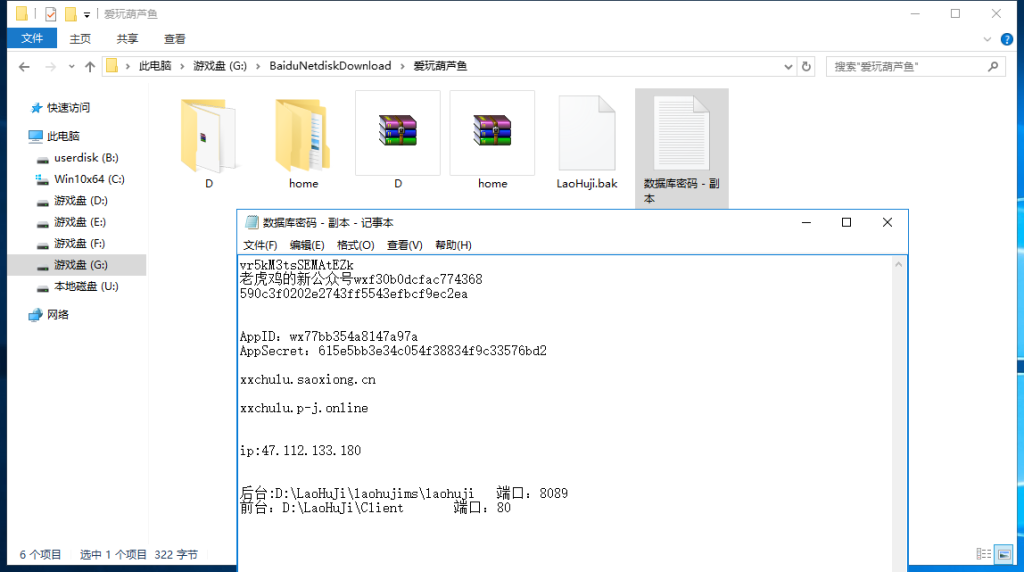Viewport: 1024px width, 572px height.
Task: Open Notepad 查看(V) menu
Action: point(404,245)
